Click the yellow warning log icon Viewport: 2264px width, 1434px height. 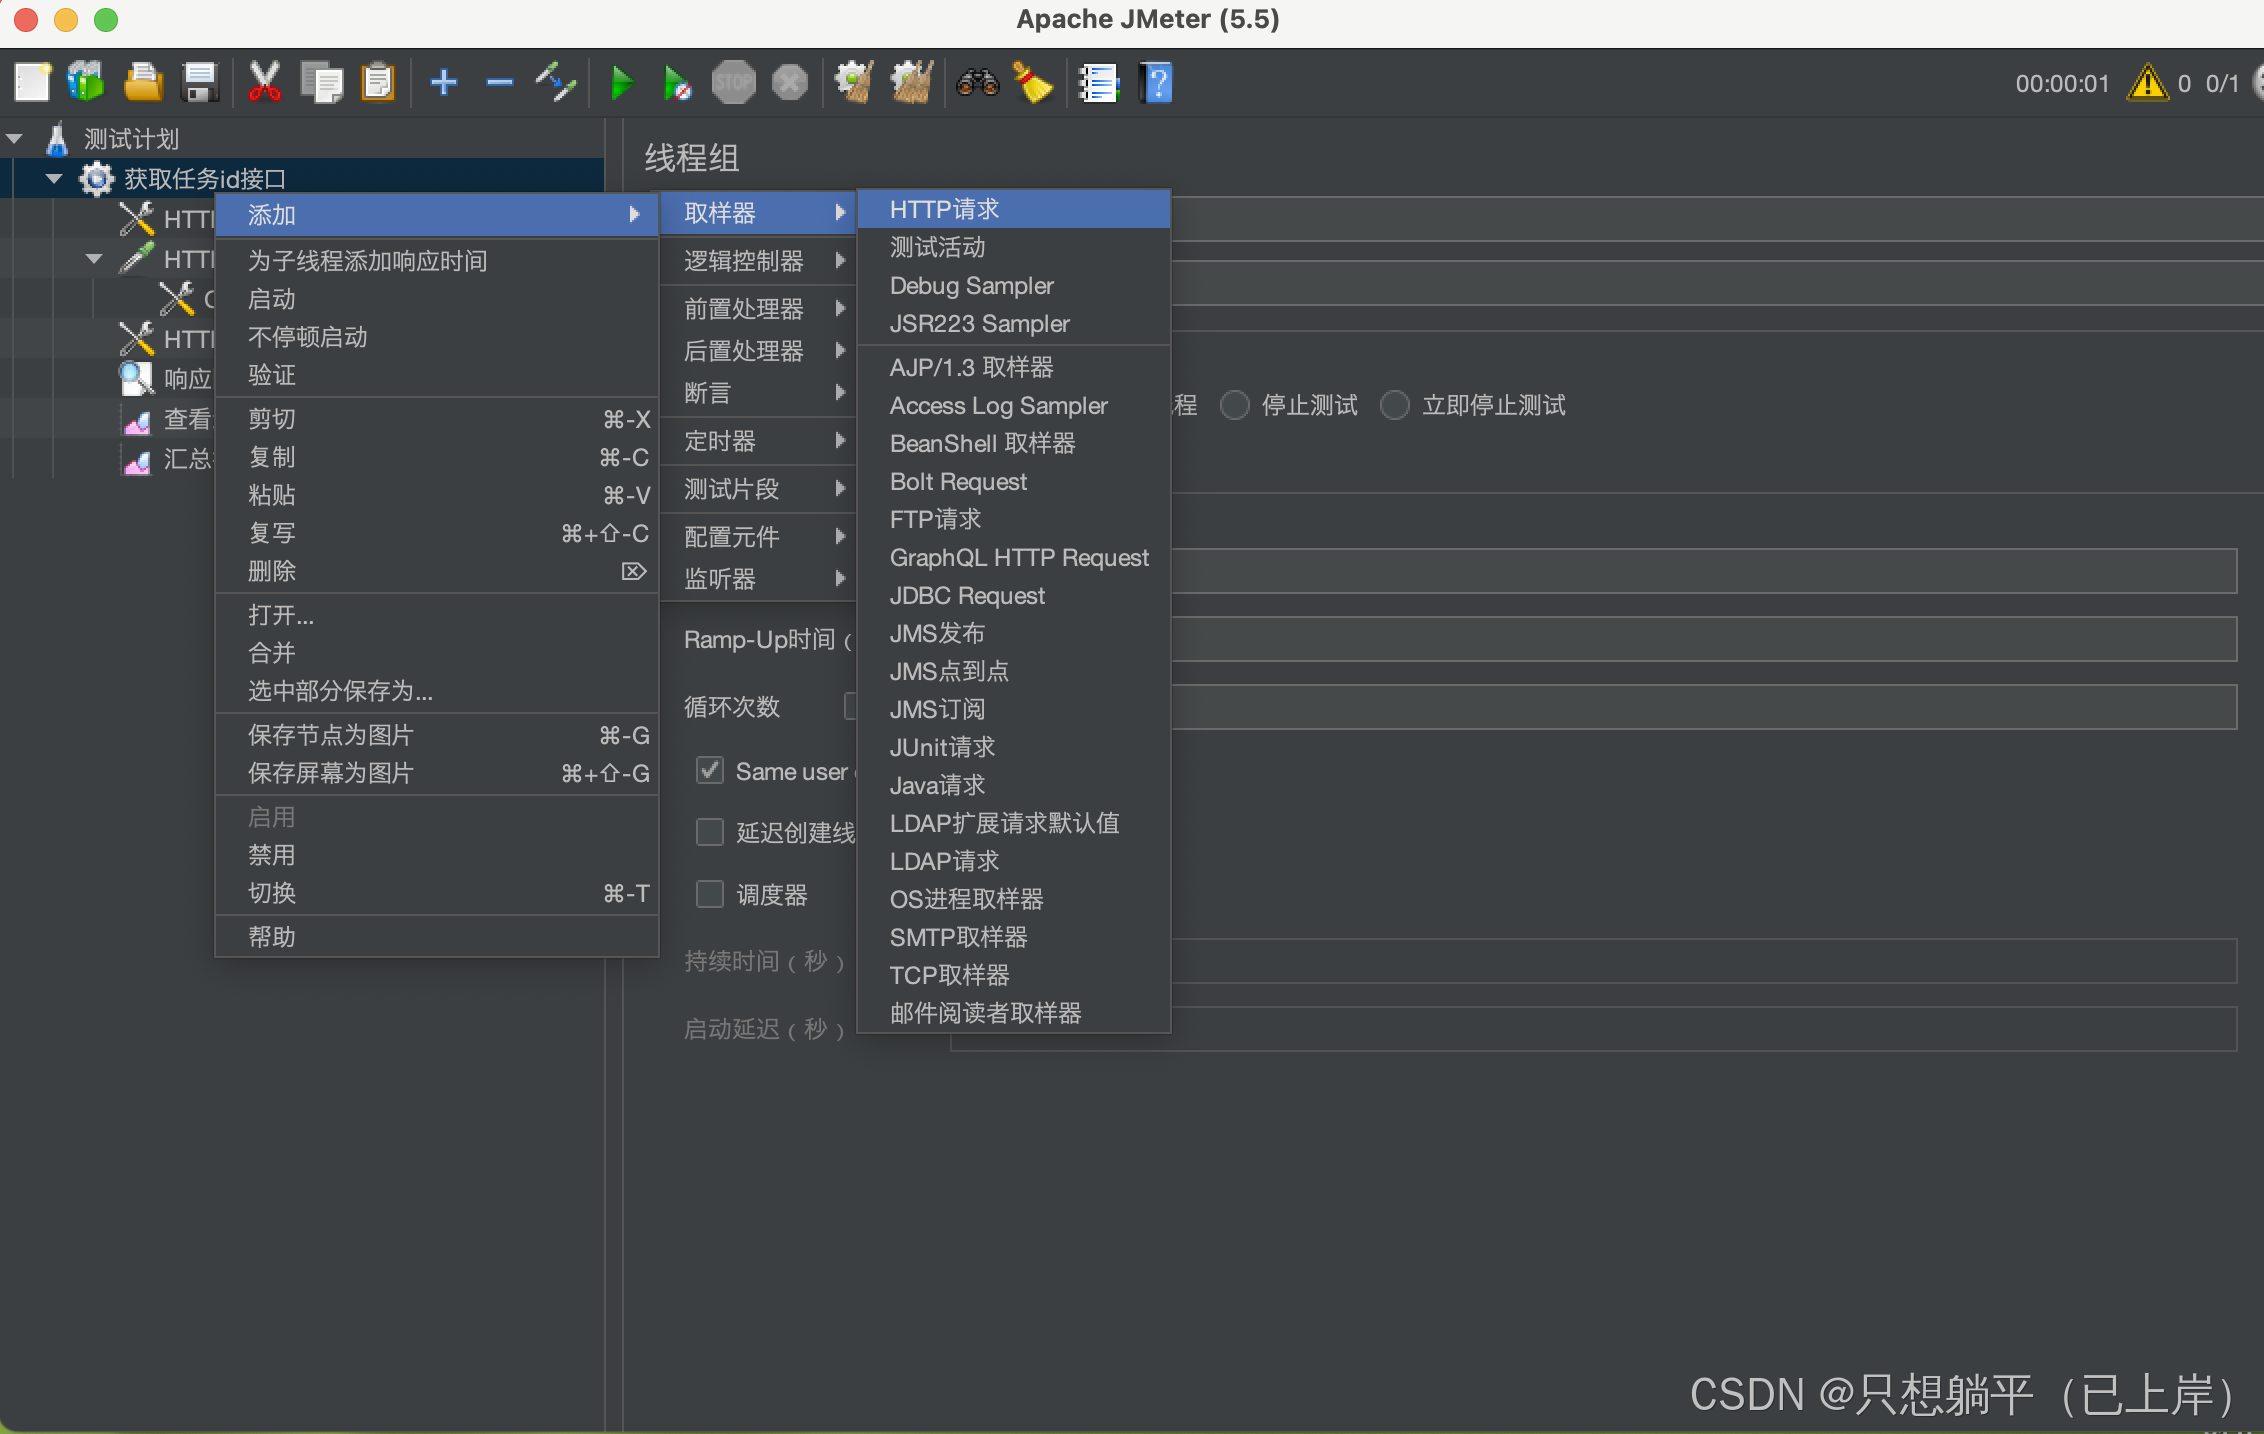tap(2147, 83)
